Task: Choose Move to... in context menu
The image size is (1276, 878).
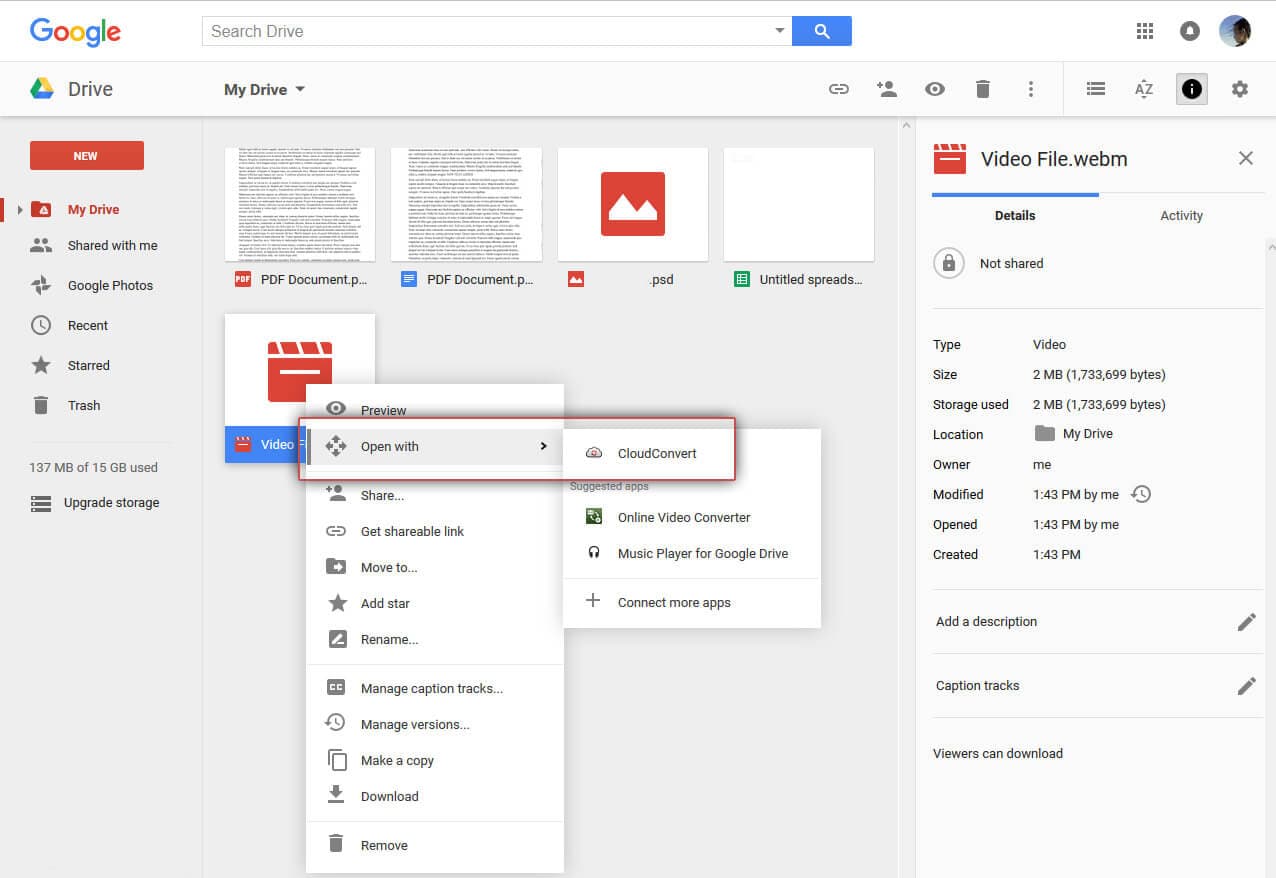Action: (435, 568)
